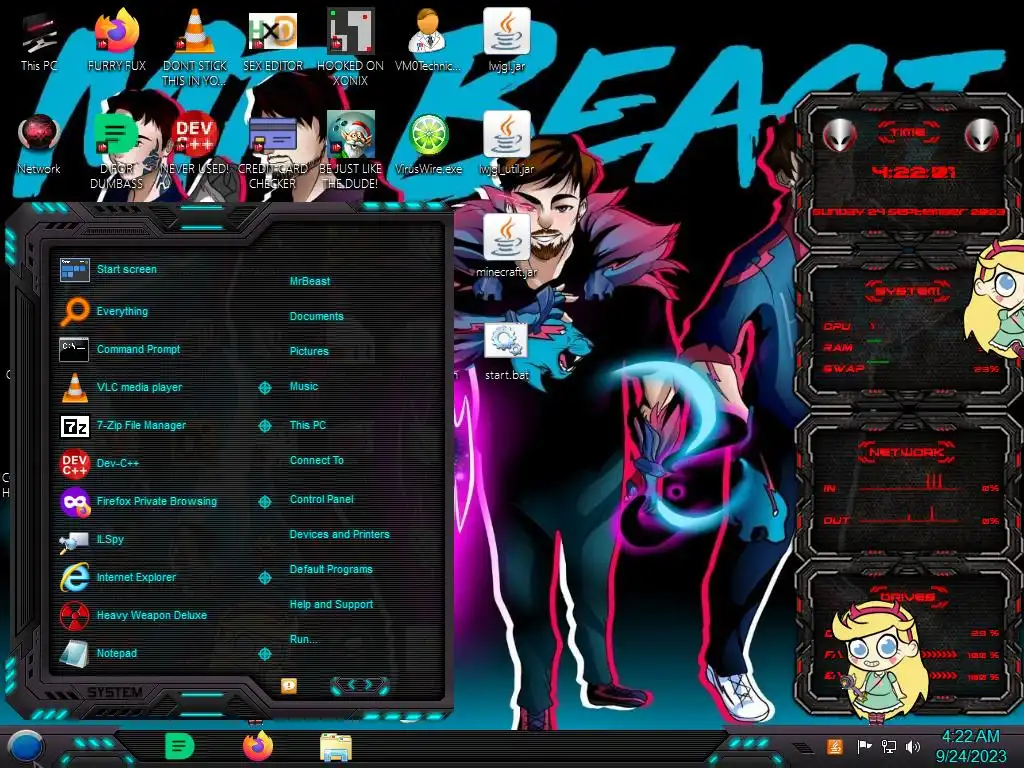Expand VLC media player jump list arrow
The height and width of the screenshot is (768, 1024).
[x=264, y=387]
